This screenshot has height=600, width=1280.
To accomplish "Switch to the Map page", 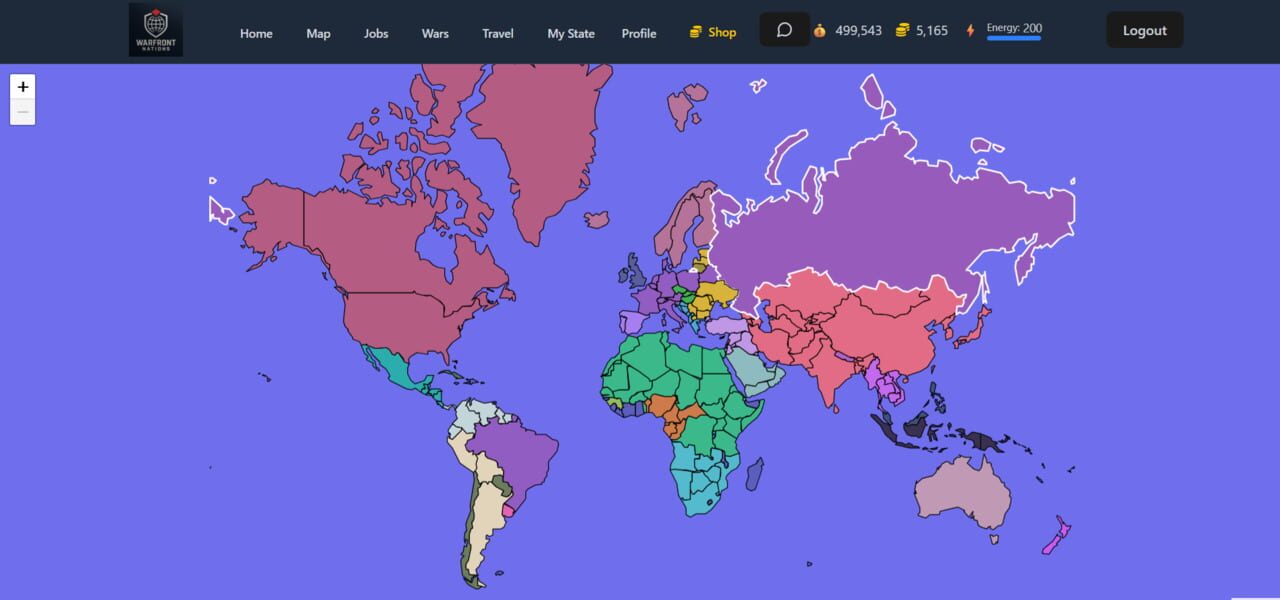I will coord(318,33).
